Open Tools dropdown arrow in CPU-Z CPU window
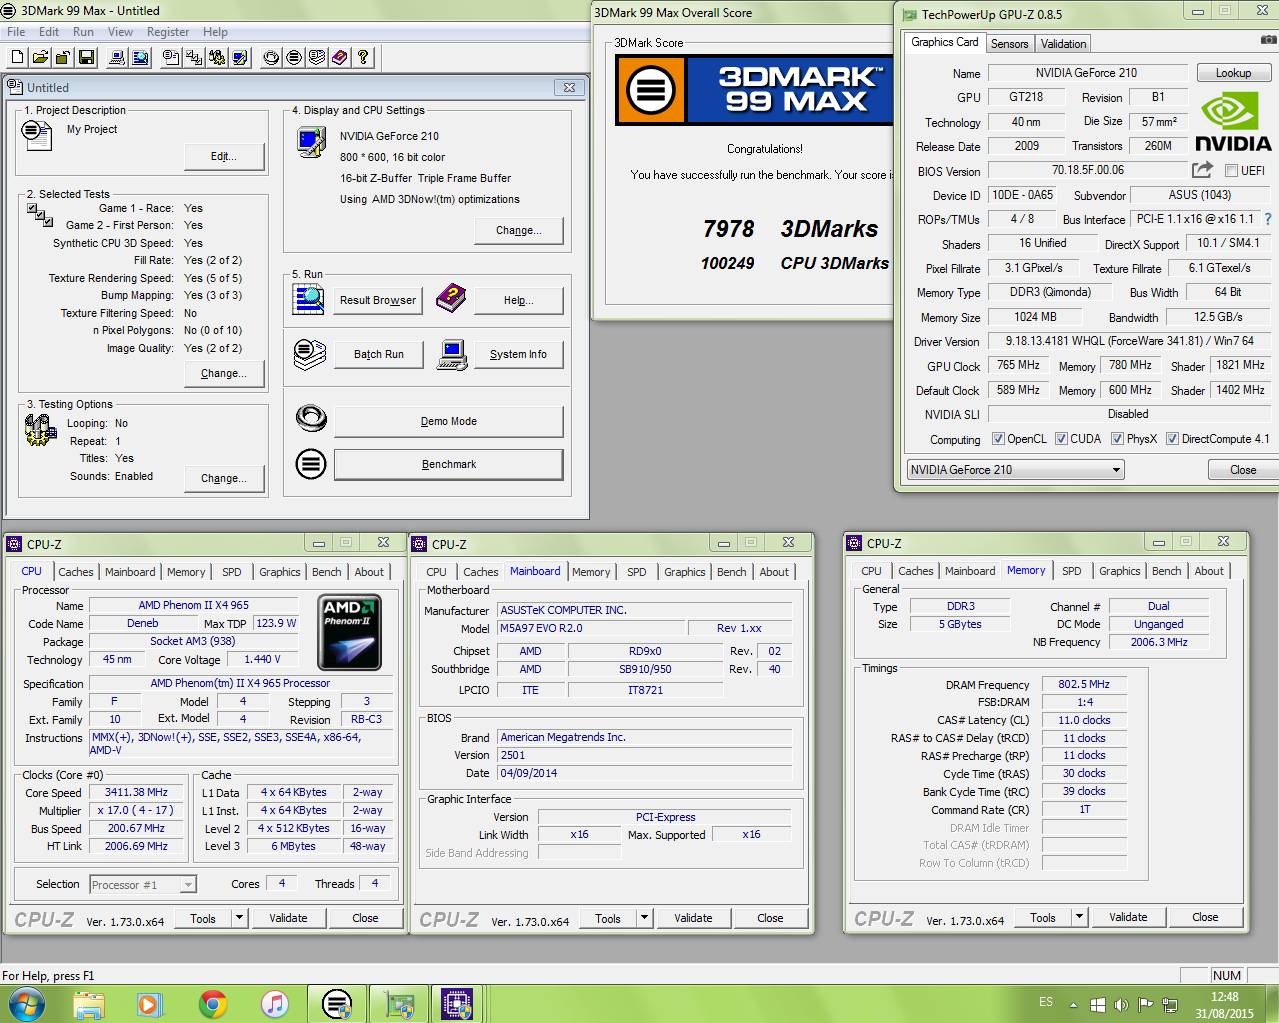1279x1023 pixels. coord(239,918)
